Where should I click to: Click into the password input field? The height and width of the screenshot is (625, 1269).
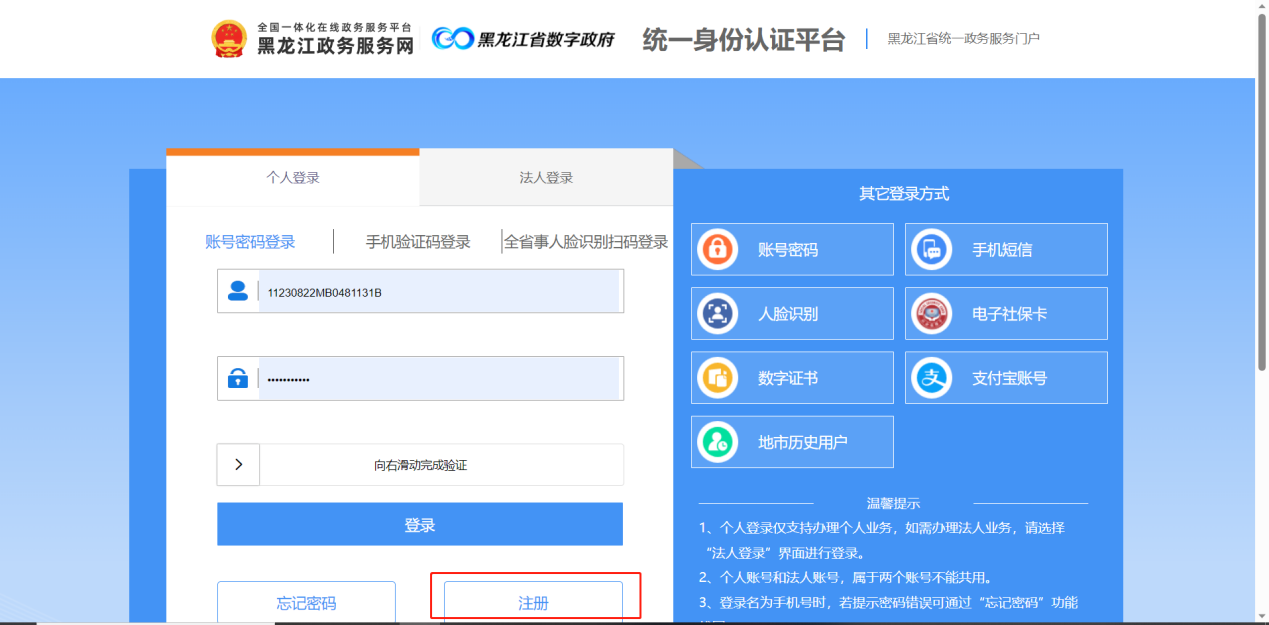438,379
